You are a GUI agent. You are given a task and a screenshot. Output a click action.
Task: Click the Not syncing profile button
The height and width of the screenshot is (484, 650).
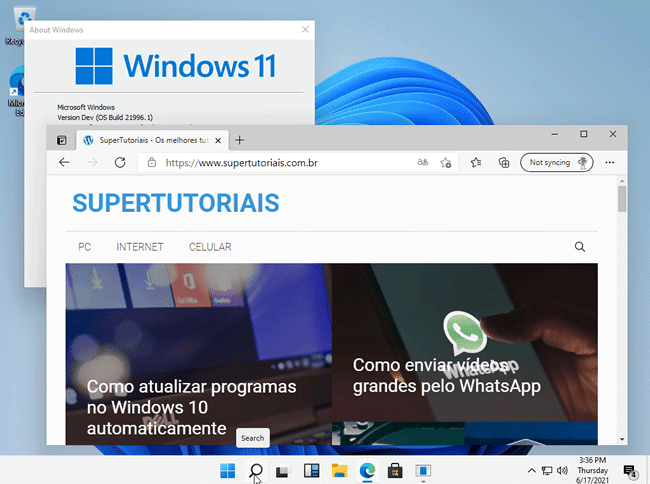[x=557, y=162]
